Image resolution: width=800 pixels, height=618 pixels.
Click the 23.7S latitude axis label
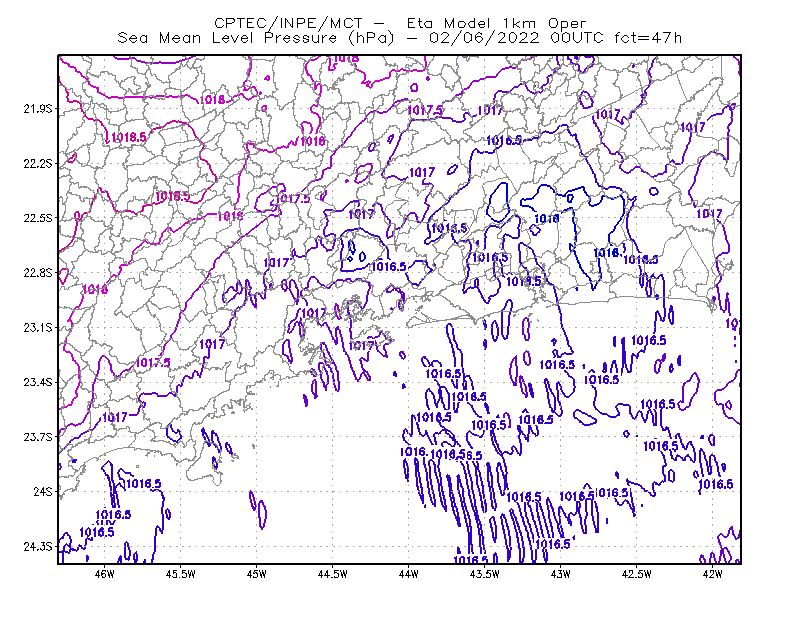coord(37,437)
